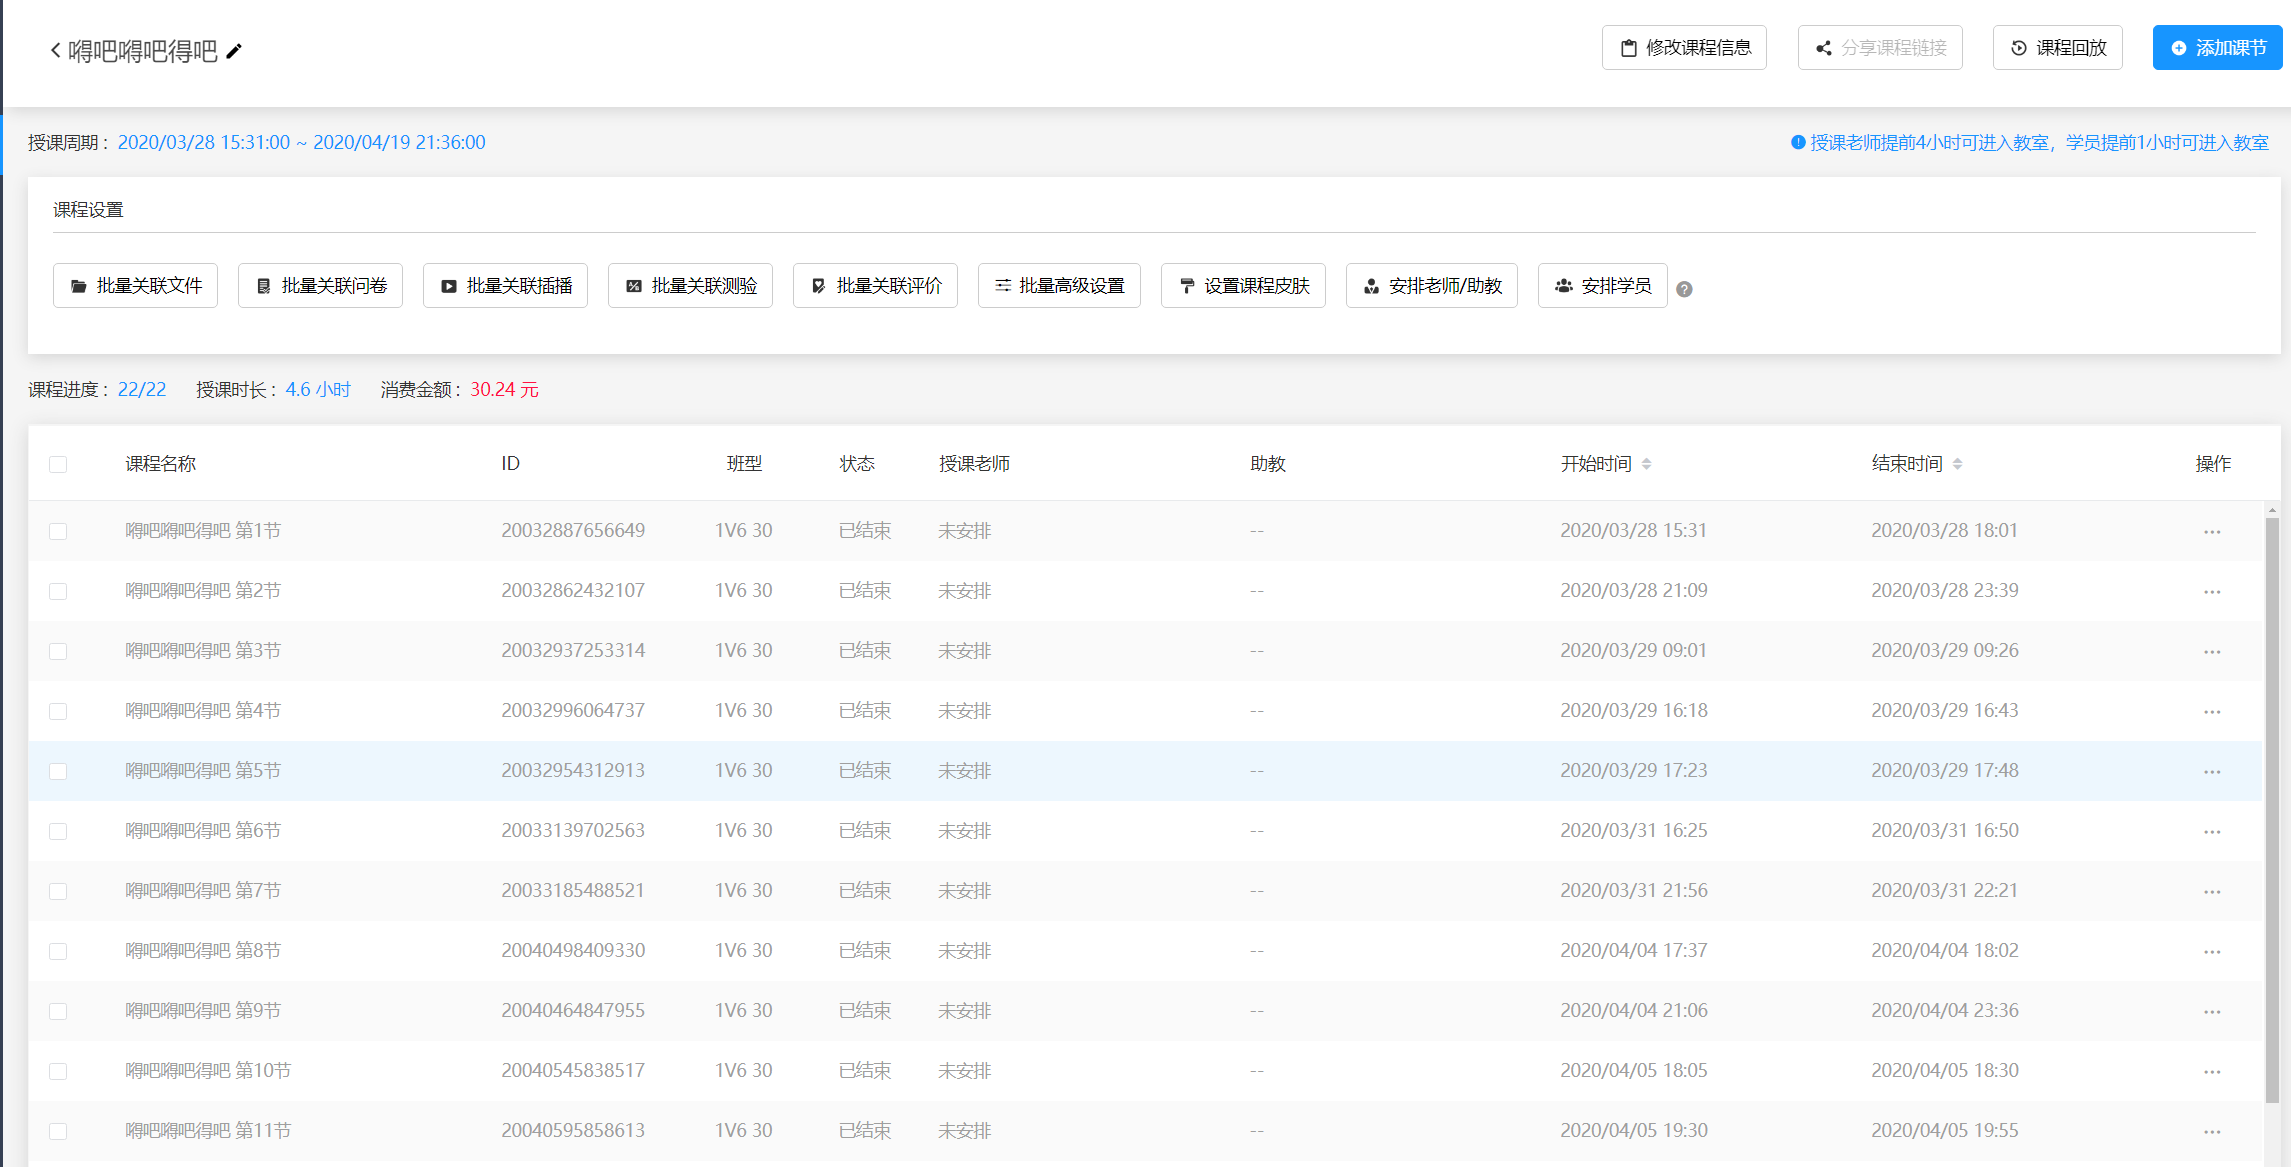2291x1167 pixels.
Task: Click 设置课程皮肤 to set course skin
Action: 1243,286
